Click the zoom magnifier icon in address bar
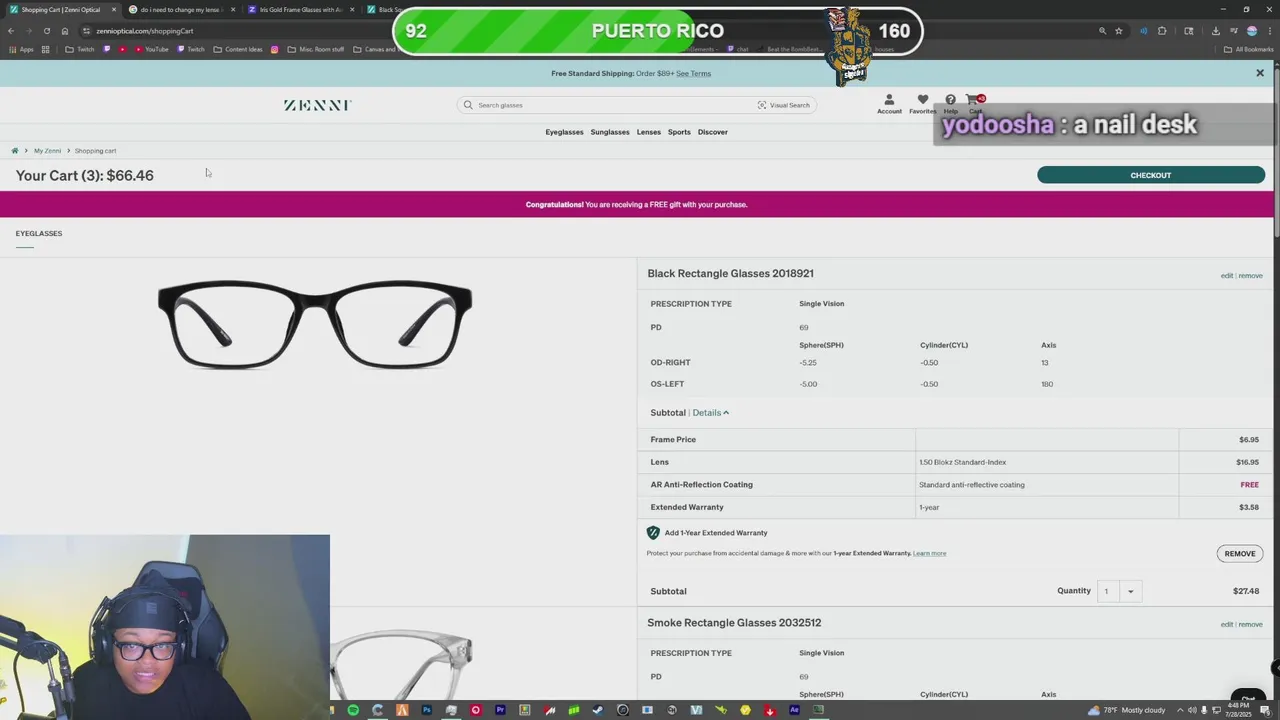Screen dimensions: 1280x720 click(1103, 31)
